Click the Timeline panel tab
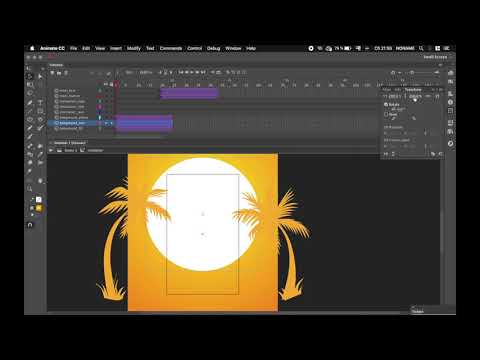480x360 pixels. [x=56, y=65]
